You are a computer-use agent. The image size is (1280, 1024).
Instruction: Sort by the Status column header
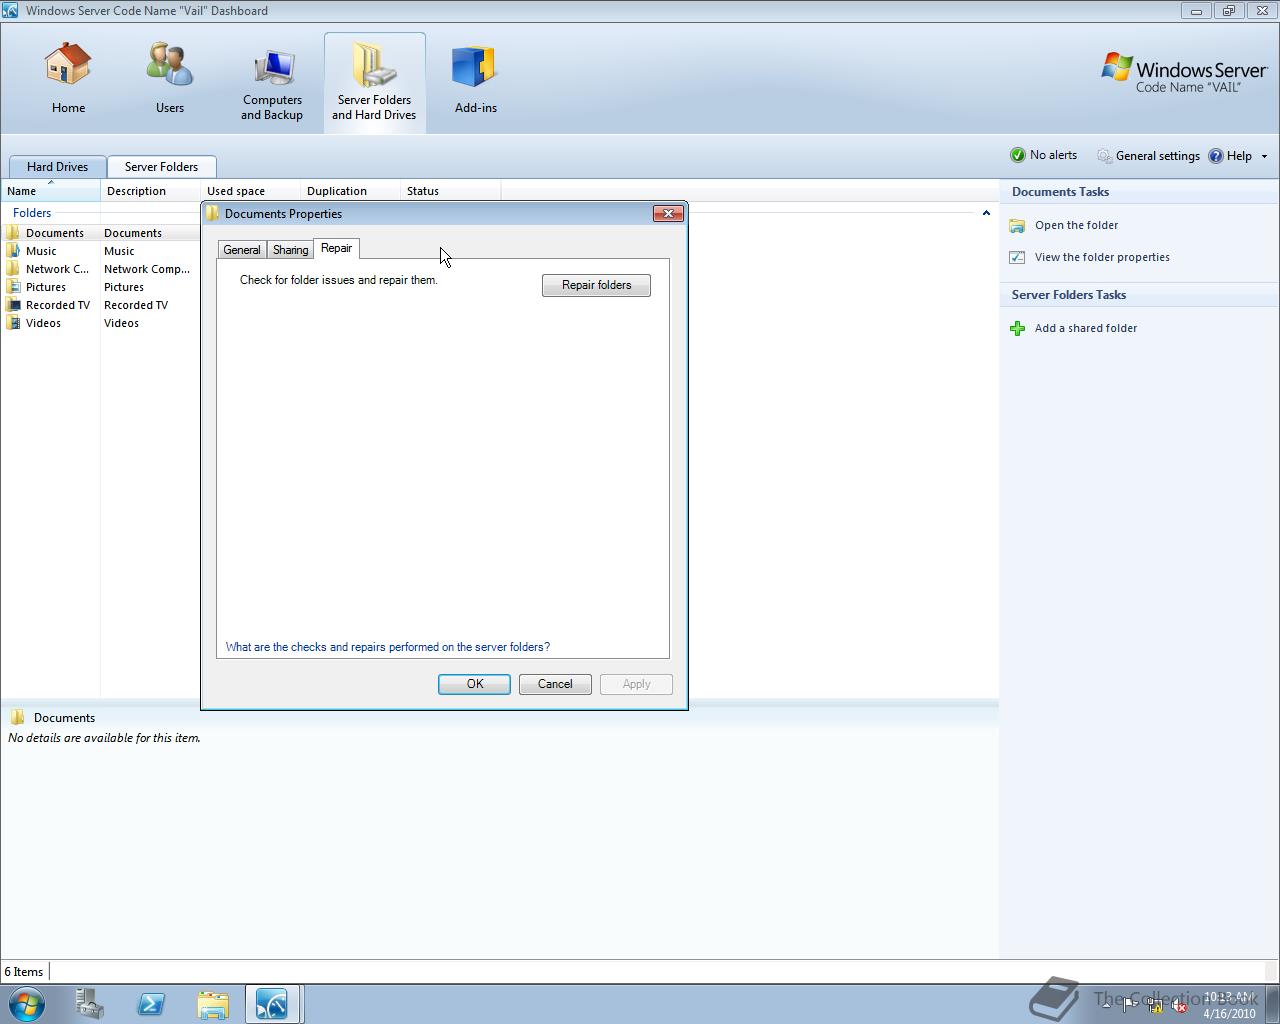[x=450, y=191]
